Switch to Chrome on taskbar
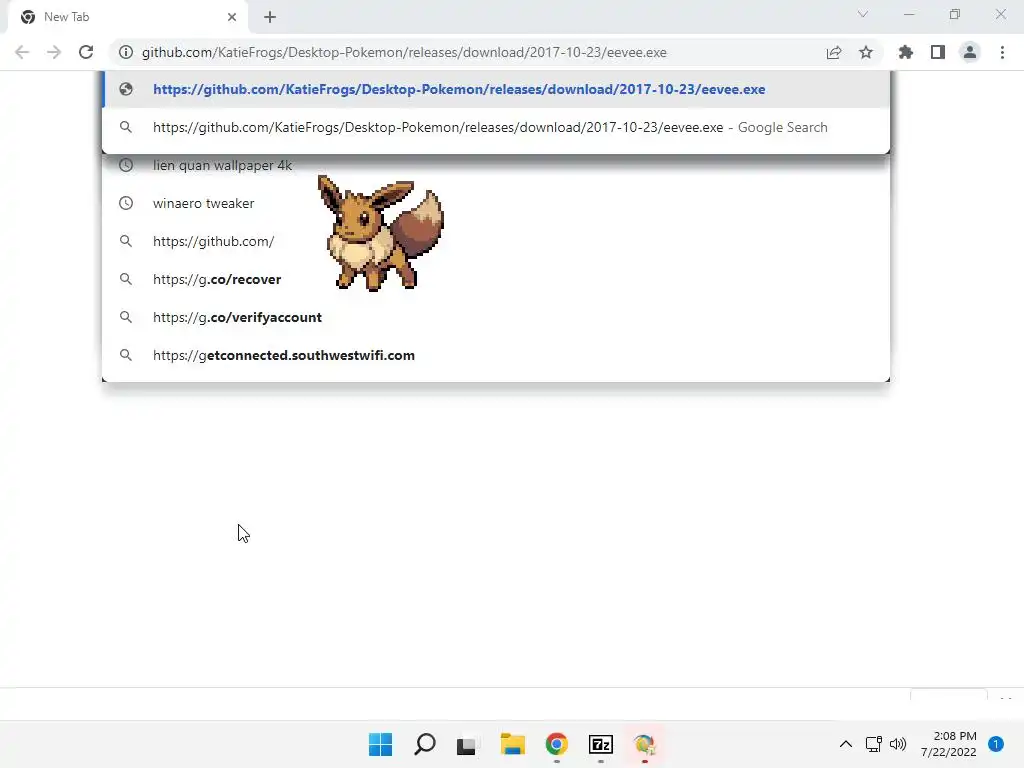 (557, 744)
